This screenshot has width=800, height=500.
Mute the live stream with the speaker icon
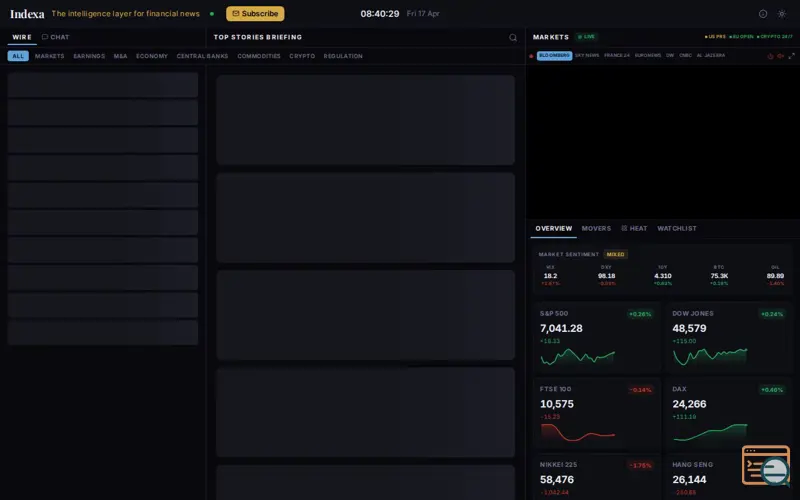coord(781,56)
